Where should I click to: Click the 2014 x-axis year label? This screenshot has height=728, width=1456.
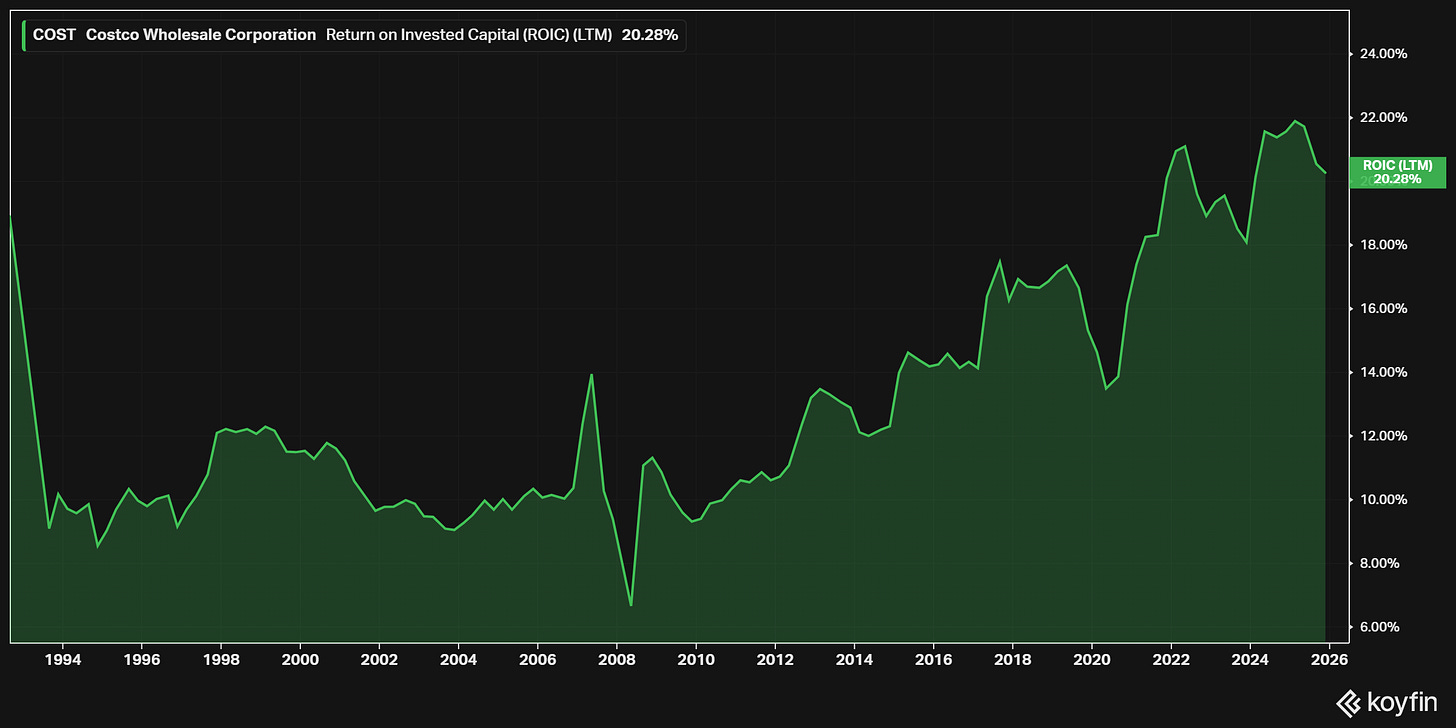(x=853, y=660)
